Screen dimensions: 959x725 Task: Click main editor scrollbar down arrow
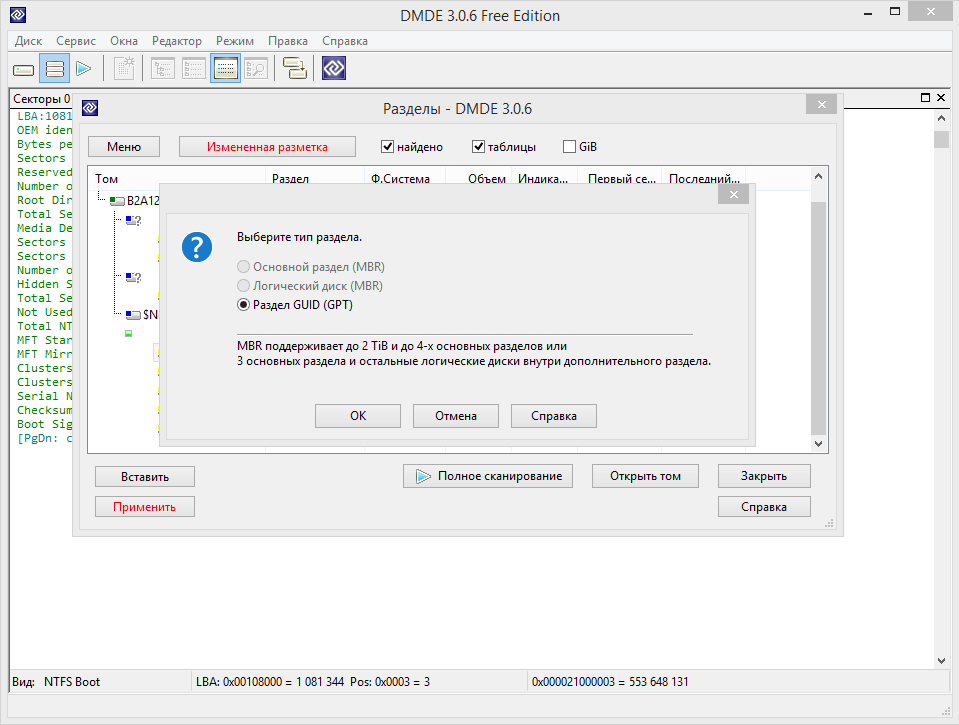[x=941, y=661]
